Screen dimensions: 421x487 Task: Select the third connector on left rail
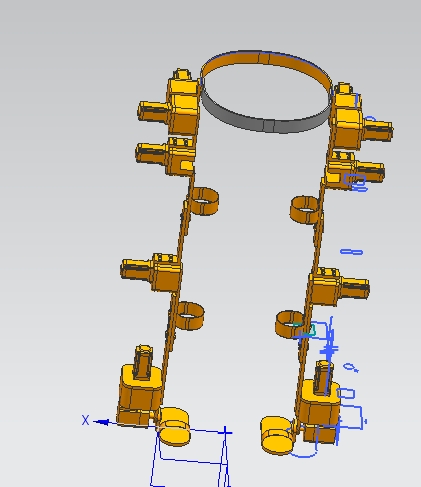pos(152,272)
